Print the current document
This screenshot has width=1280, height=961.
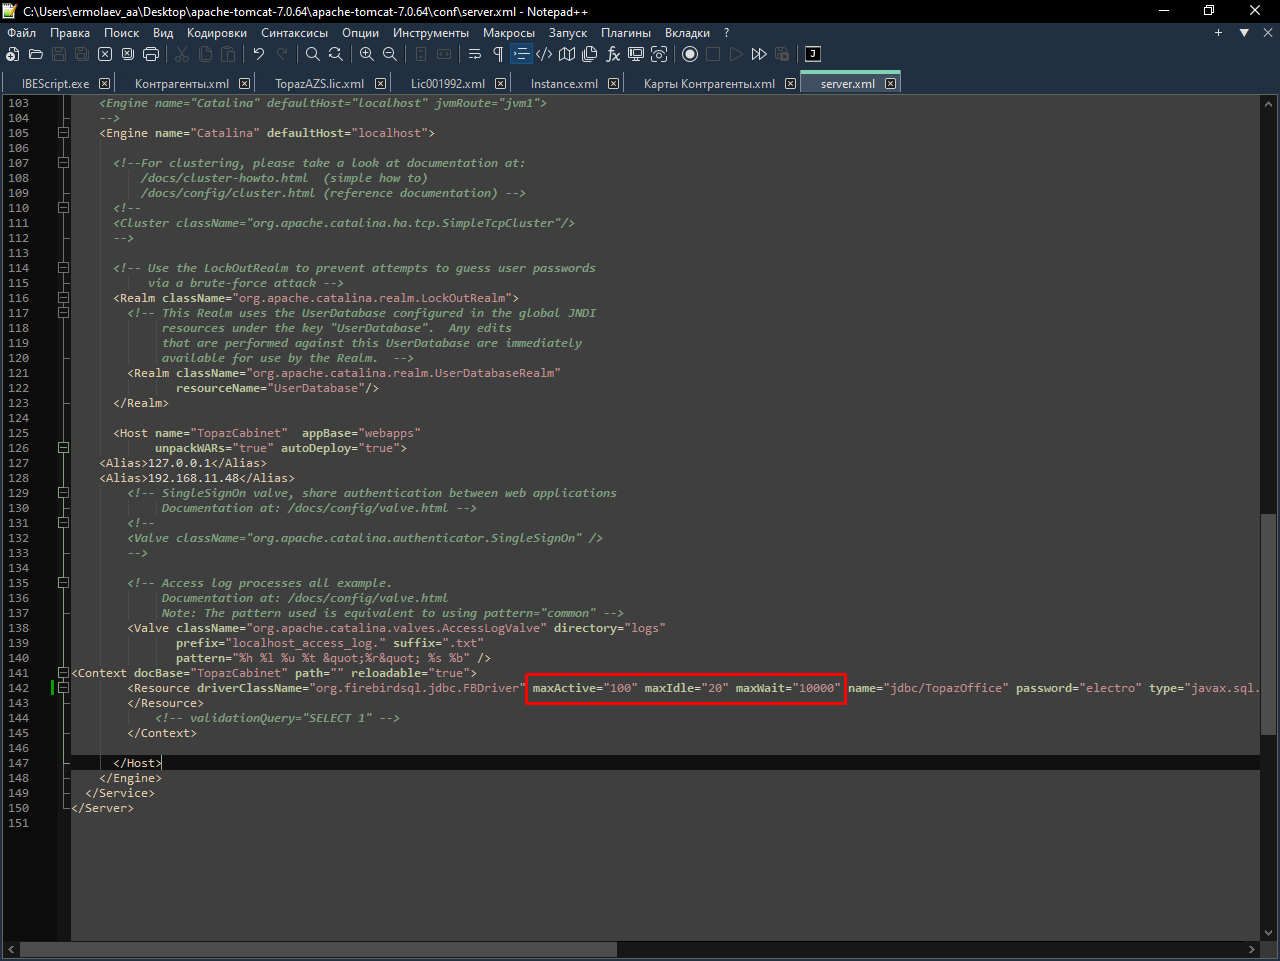pyautogui.click(x=151, y=54)
